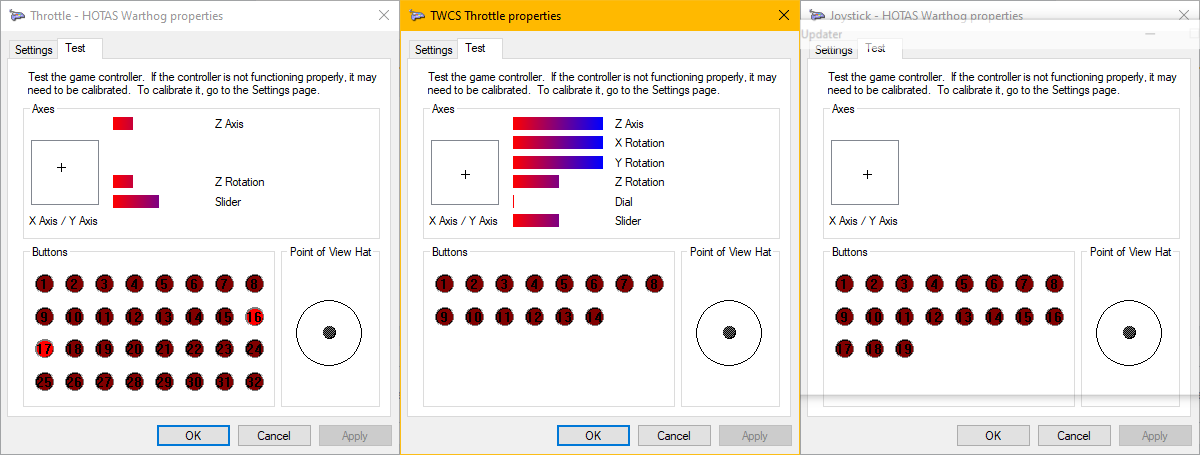Click button 1 indicator in TWCS Throttle window
Screen dimensions: 1200x455
coord(444,284)
